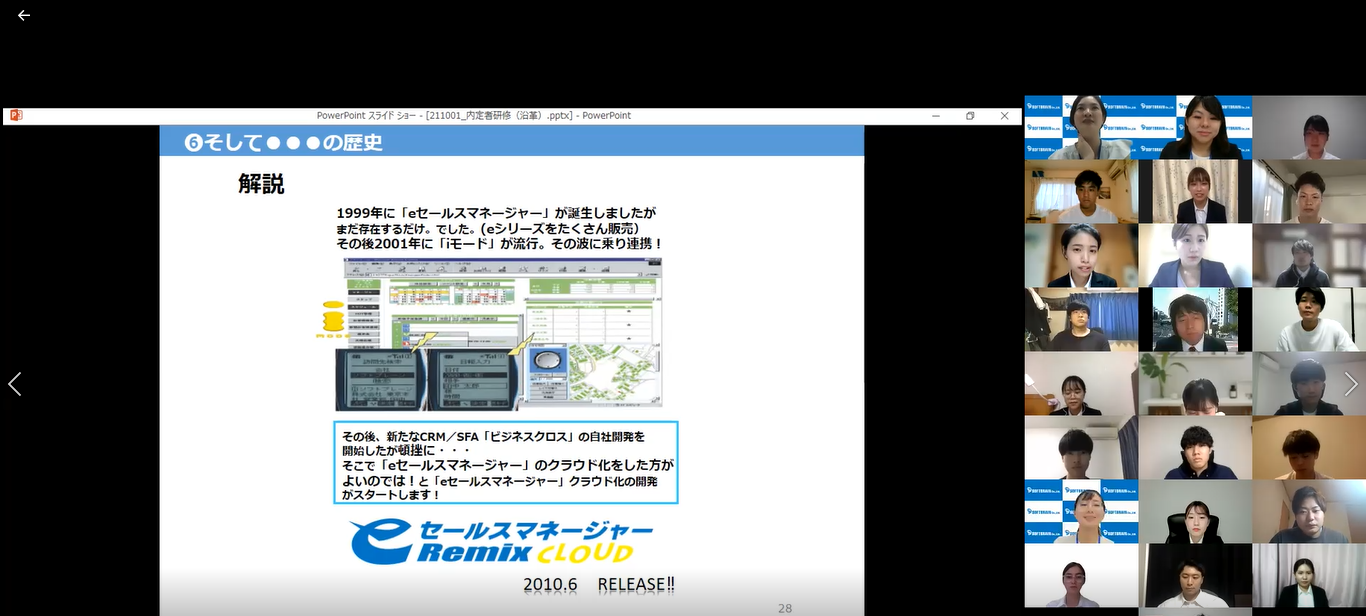Close the PowerPoint slide show window

[x=1005, y=116]
